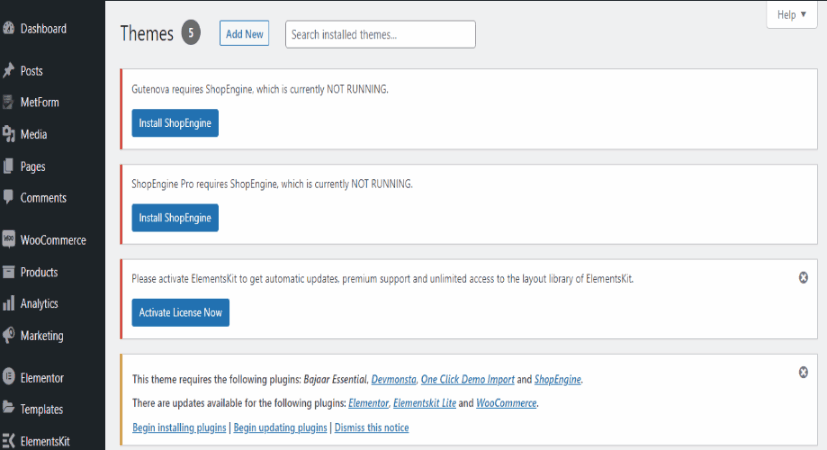
Task: Open the Elementor update link
Action: click(x=368, y=403)
